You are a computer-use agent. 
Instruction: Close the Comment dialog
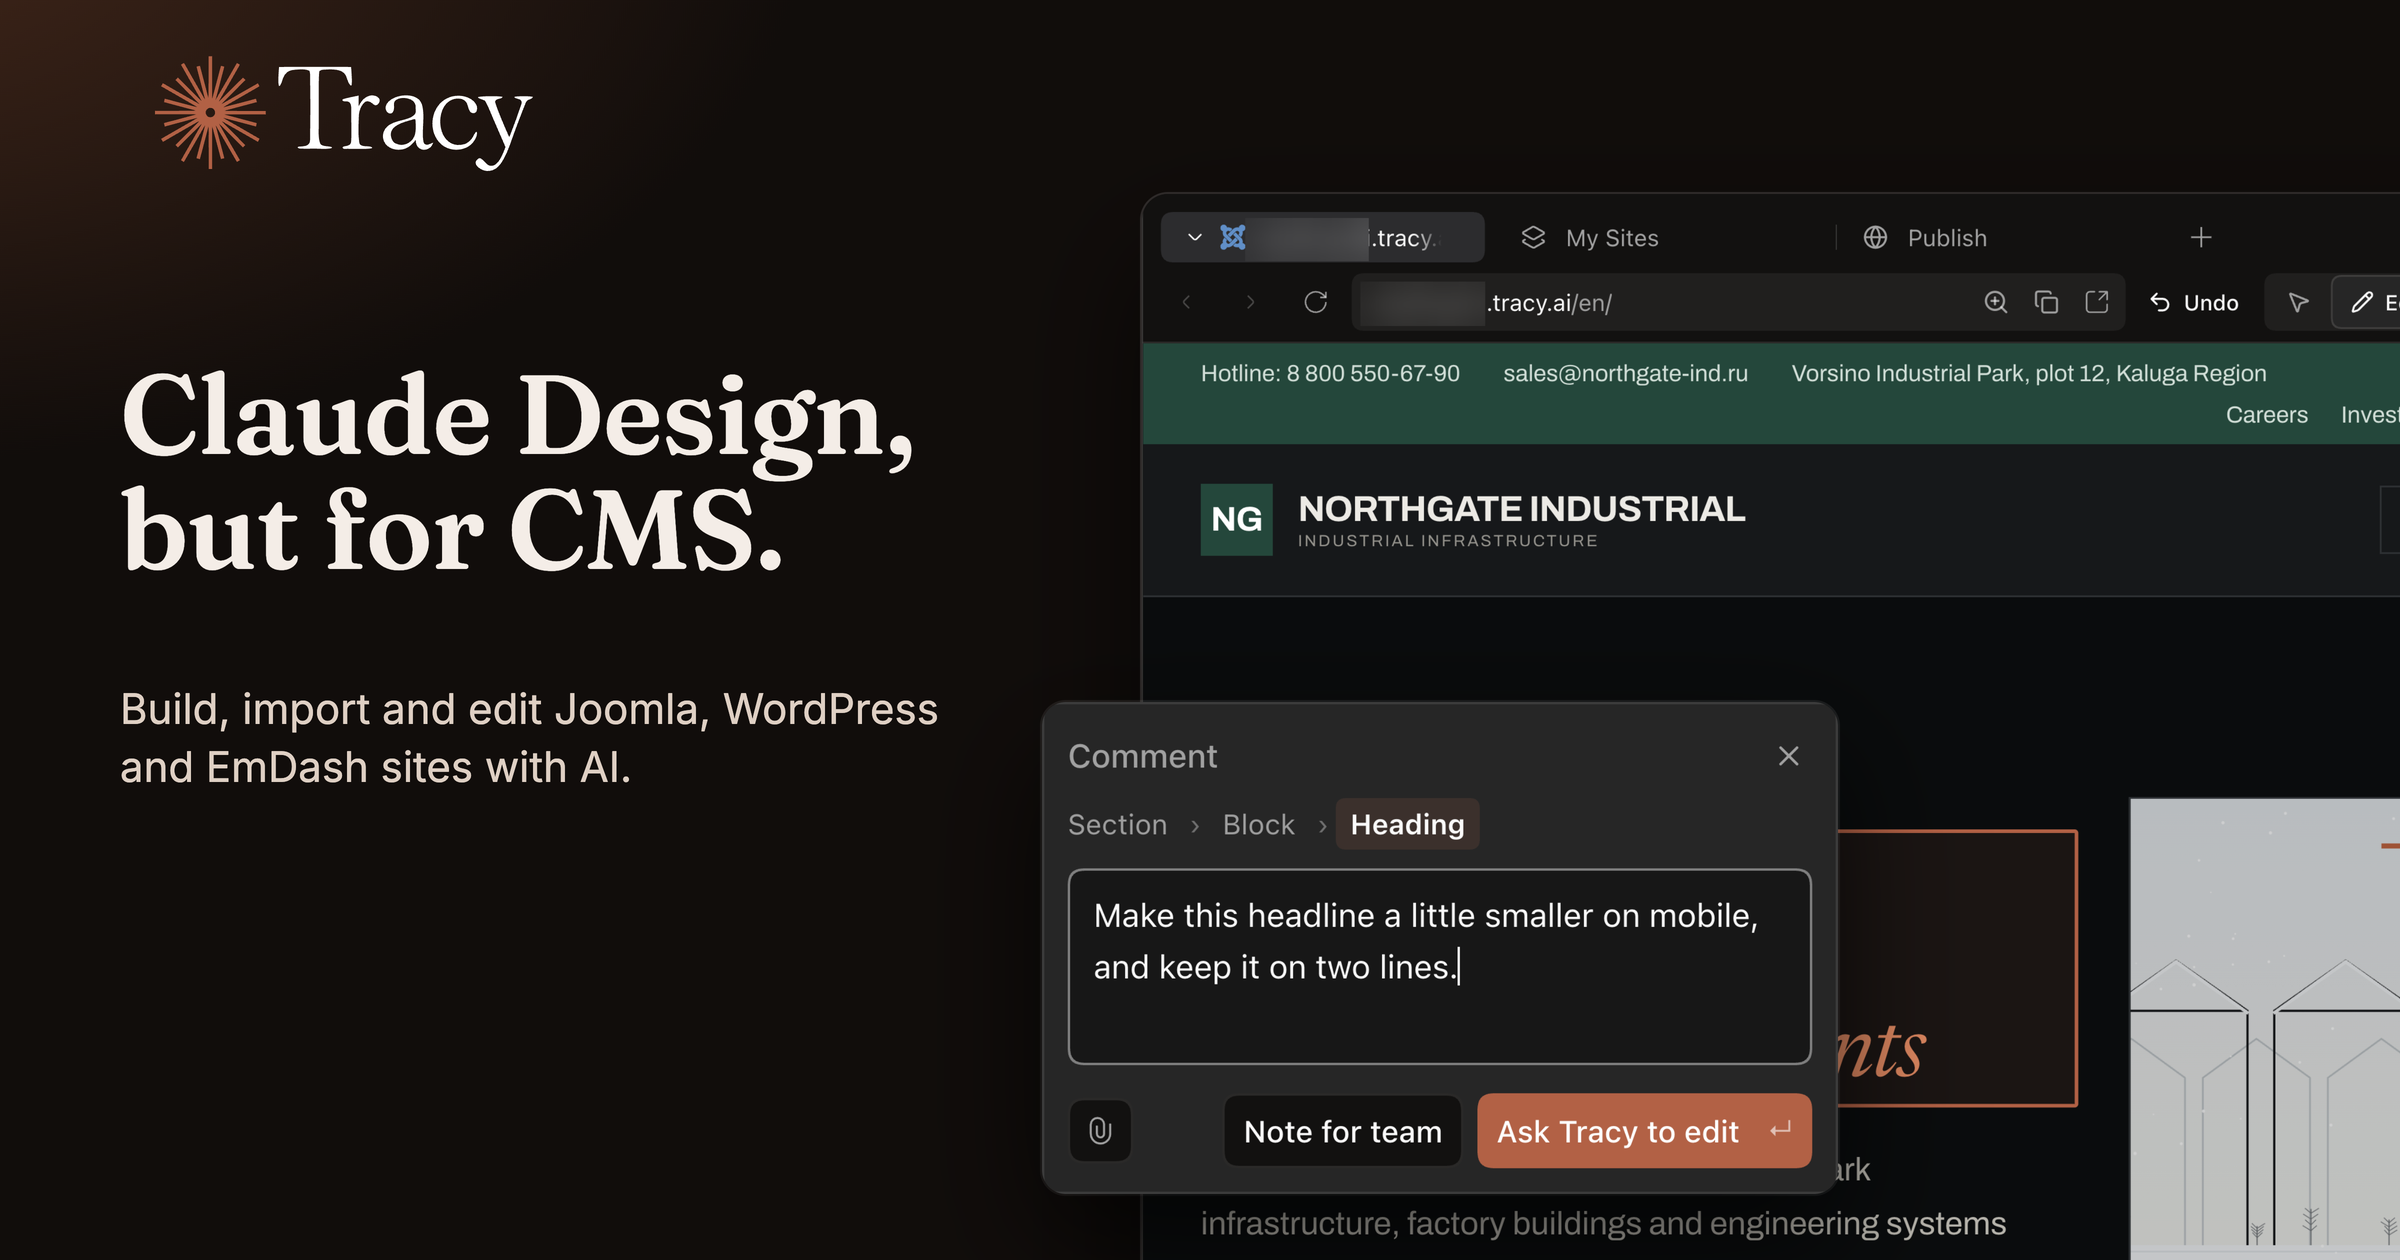click(x=1788, y=756)
